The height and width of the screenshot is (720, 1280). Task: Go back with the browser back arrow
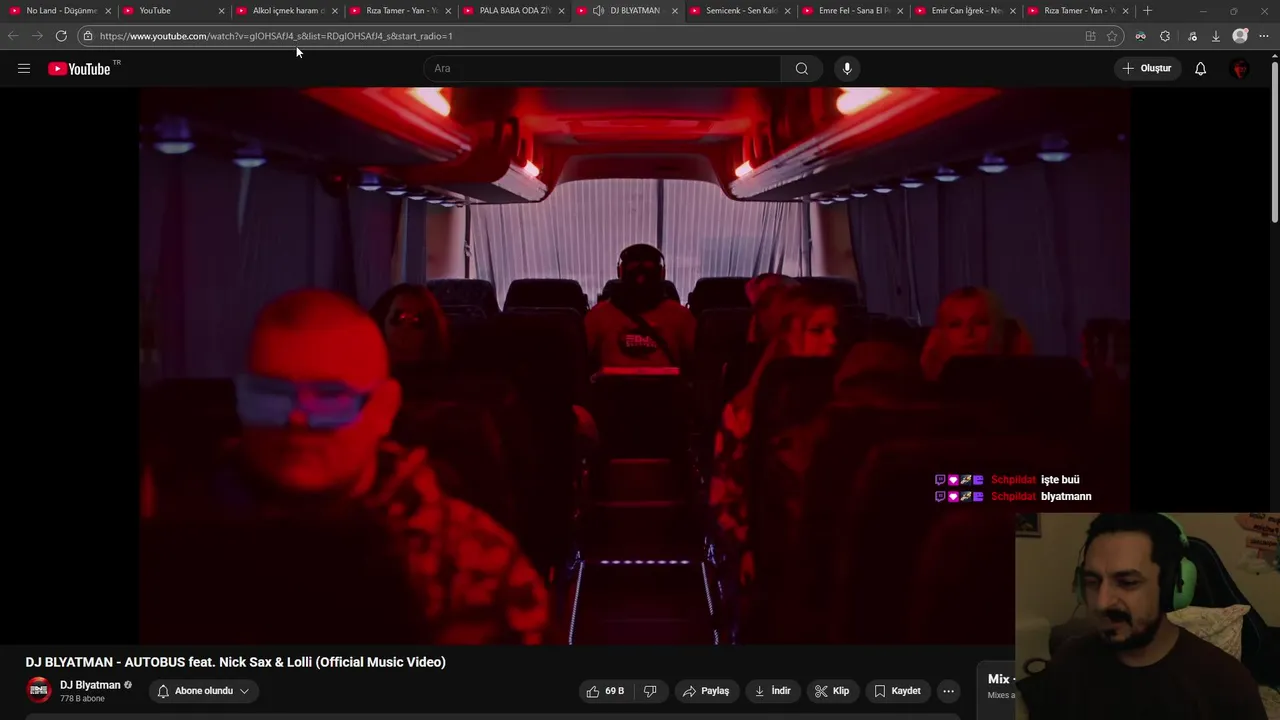(x=13, y=36)
